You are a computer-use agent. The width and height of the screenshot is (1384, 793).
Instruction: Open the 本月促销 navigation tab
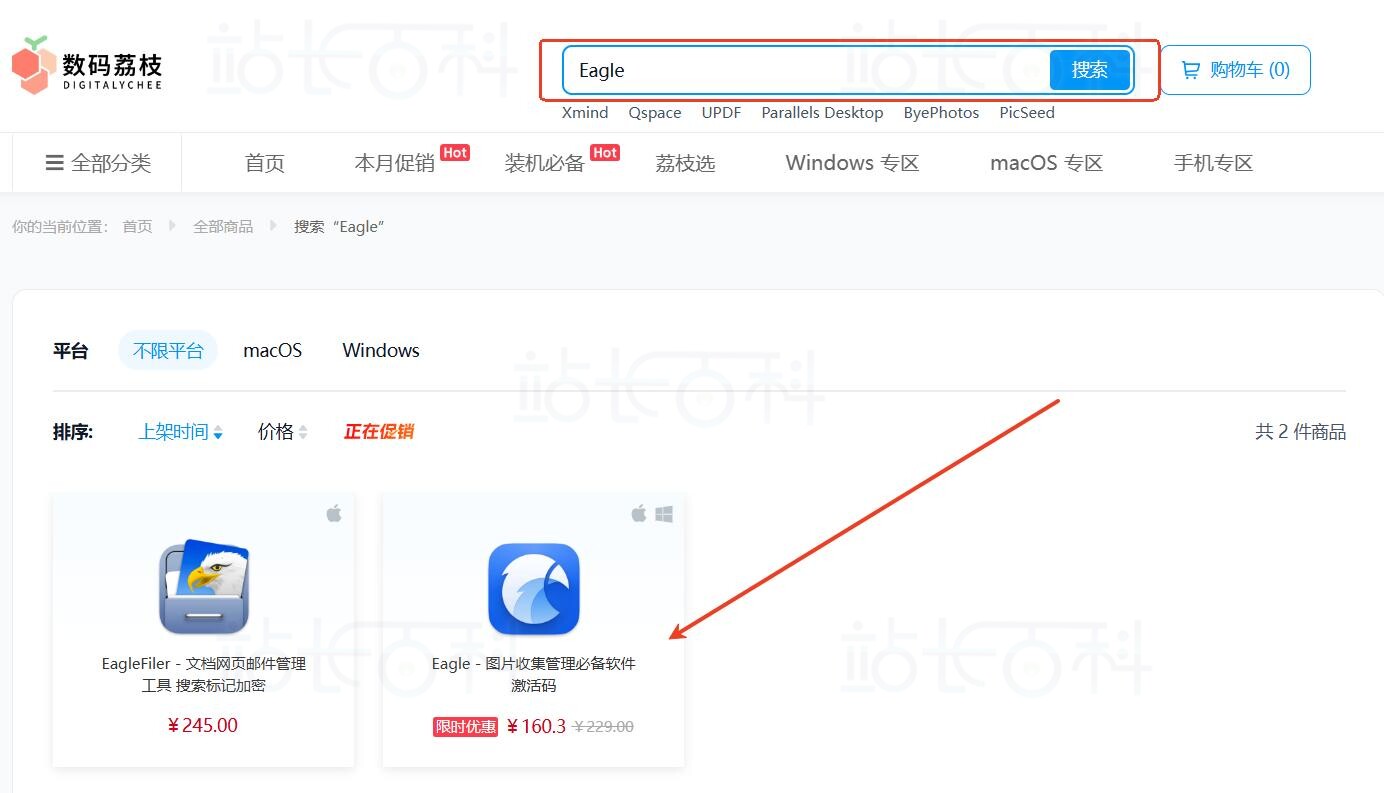(x=395, y=163)
